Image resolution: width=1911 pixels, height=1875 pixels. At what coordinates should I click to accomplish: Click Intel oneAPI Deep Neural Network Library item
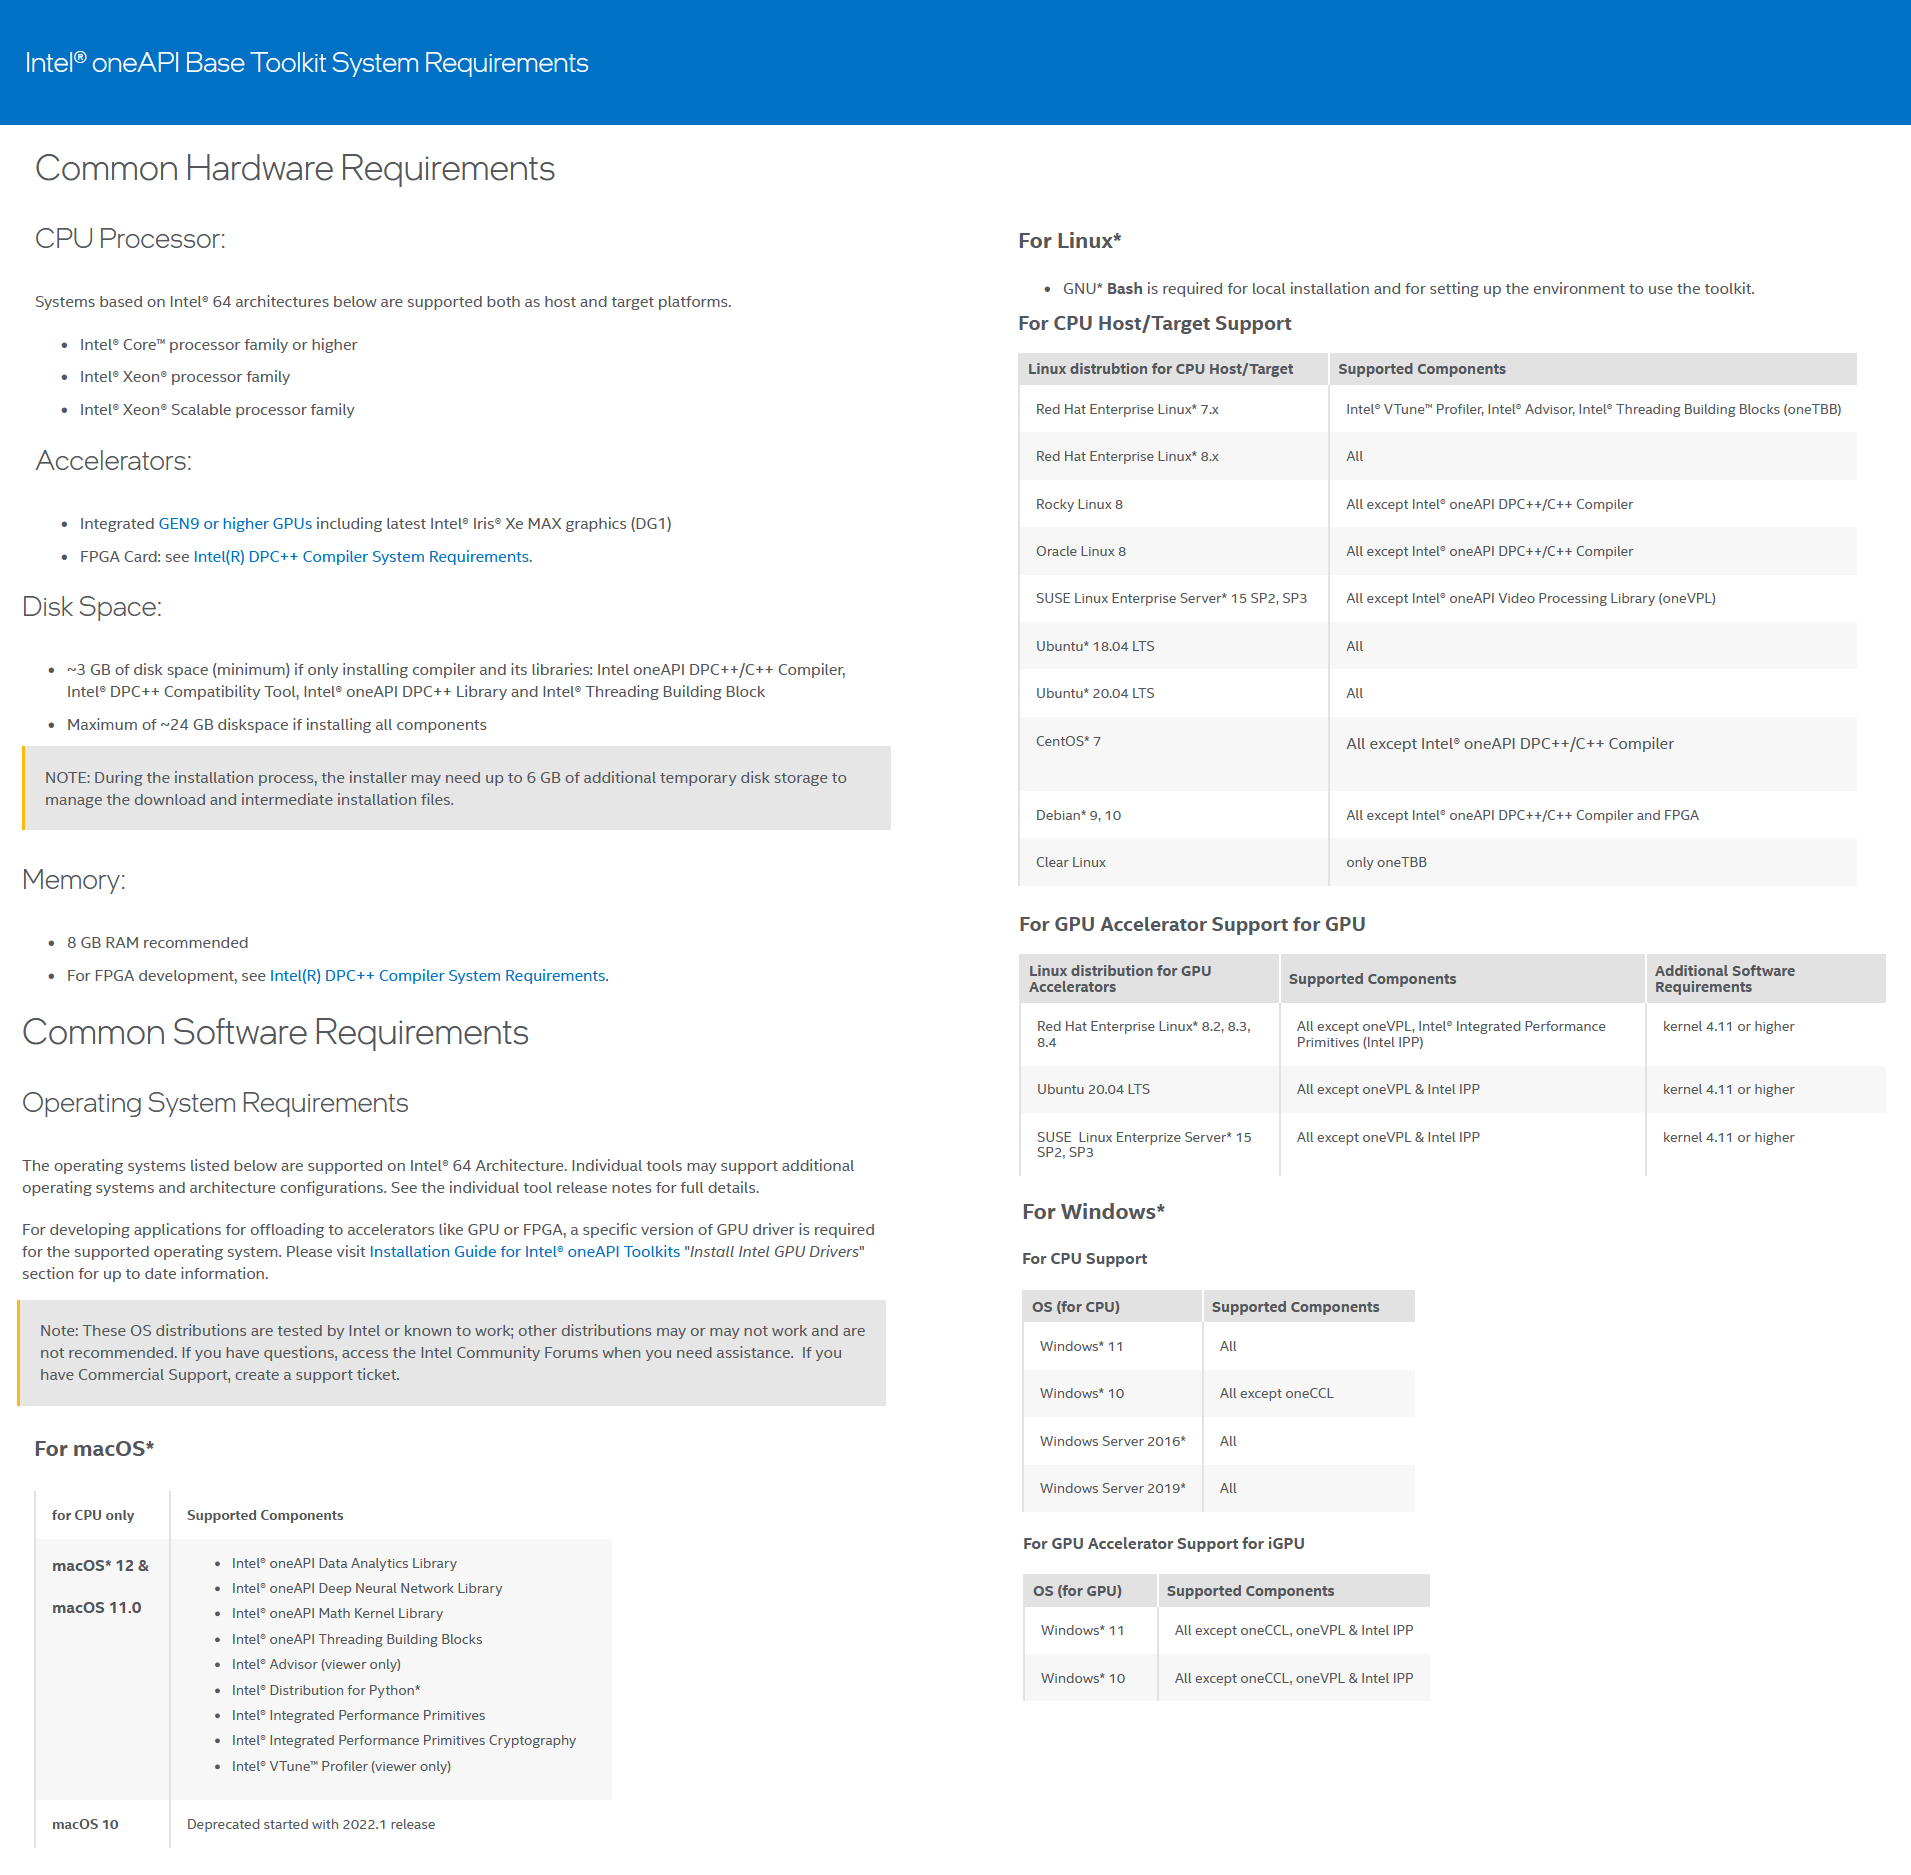[x=367, y=1588]
